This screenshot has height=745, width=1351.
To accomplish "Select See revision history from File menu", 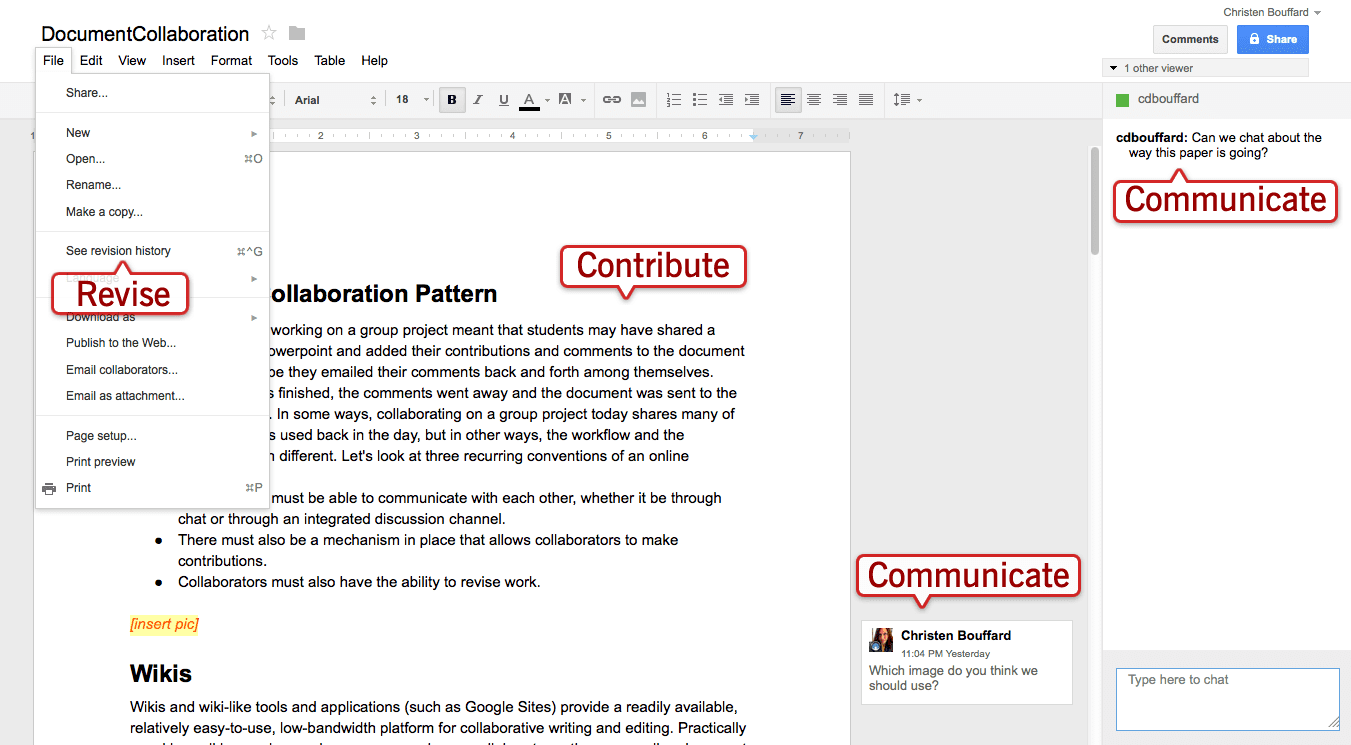I will [x=118, y=250].
